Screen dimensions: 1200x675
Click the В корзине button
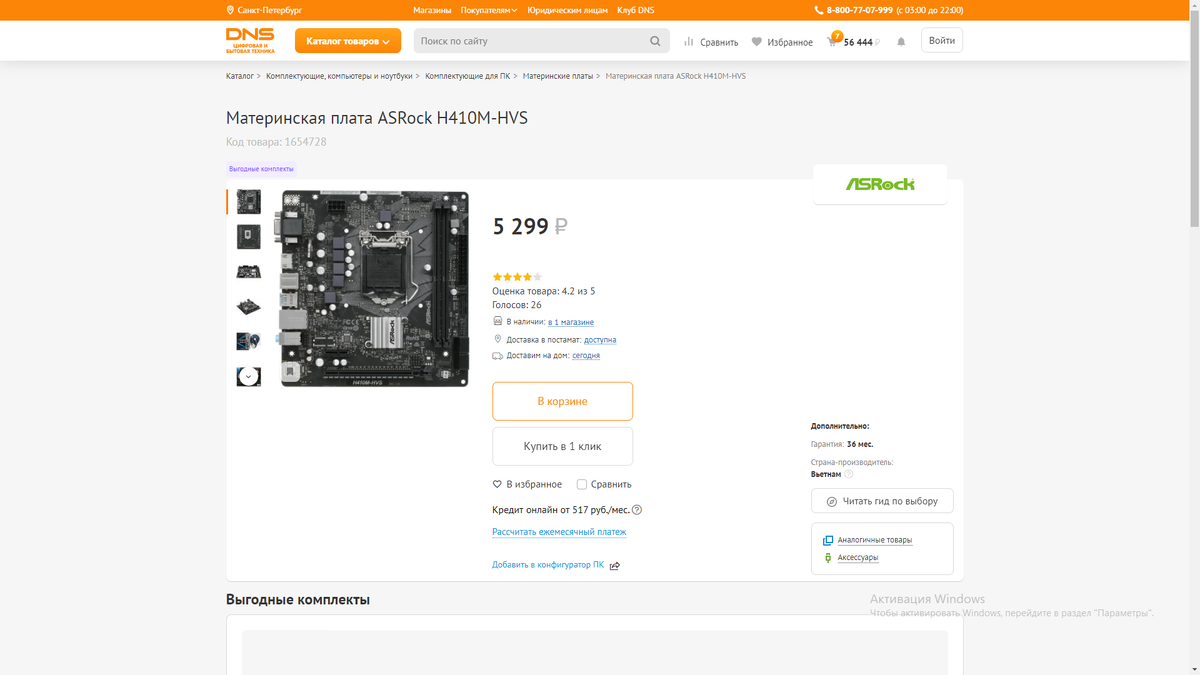point(562,401)
